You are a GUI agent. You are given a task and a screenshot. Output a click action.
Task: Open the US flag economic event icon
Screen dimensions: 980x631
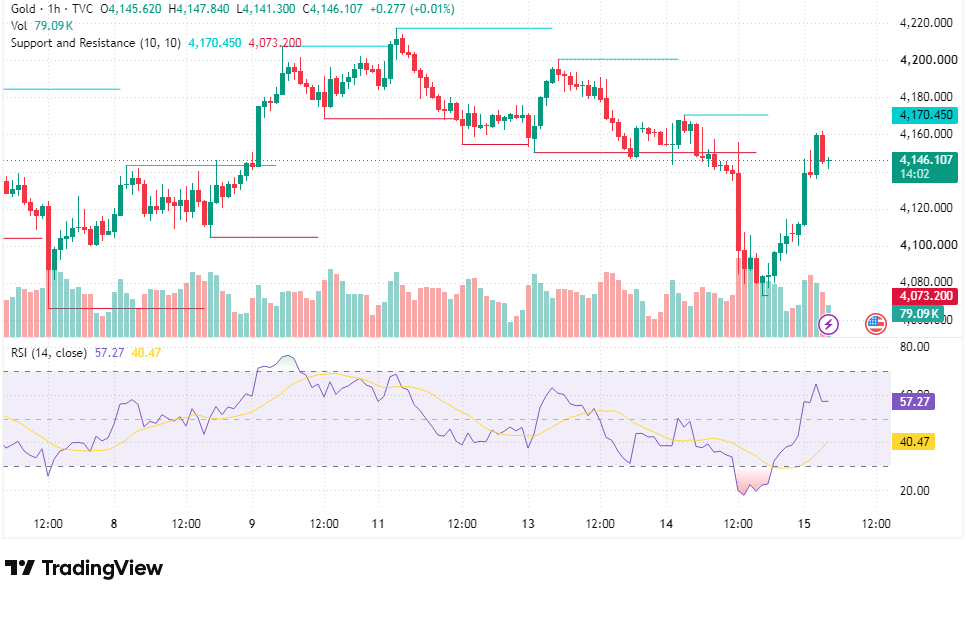pyautogui.click(x=876, y=324)
